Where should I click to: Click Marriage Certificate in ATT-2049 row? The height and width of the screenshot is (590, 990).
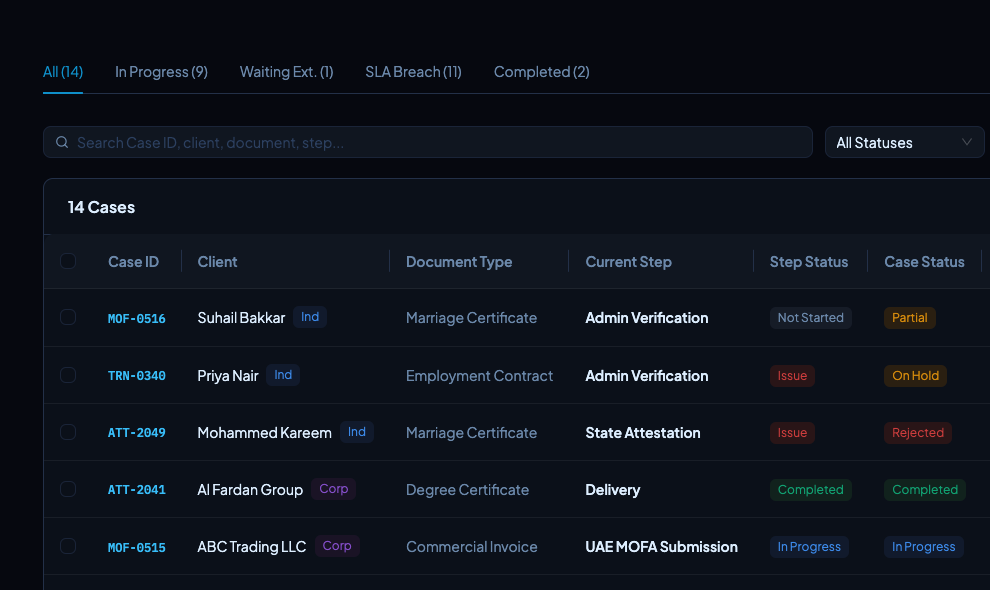pos(471,433)
